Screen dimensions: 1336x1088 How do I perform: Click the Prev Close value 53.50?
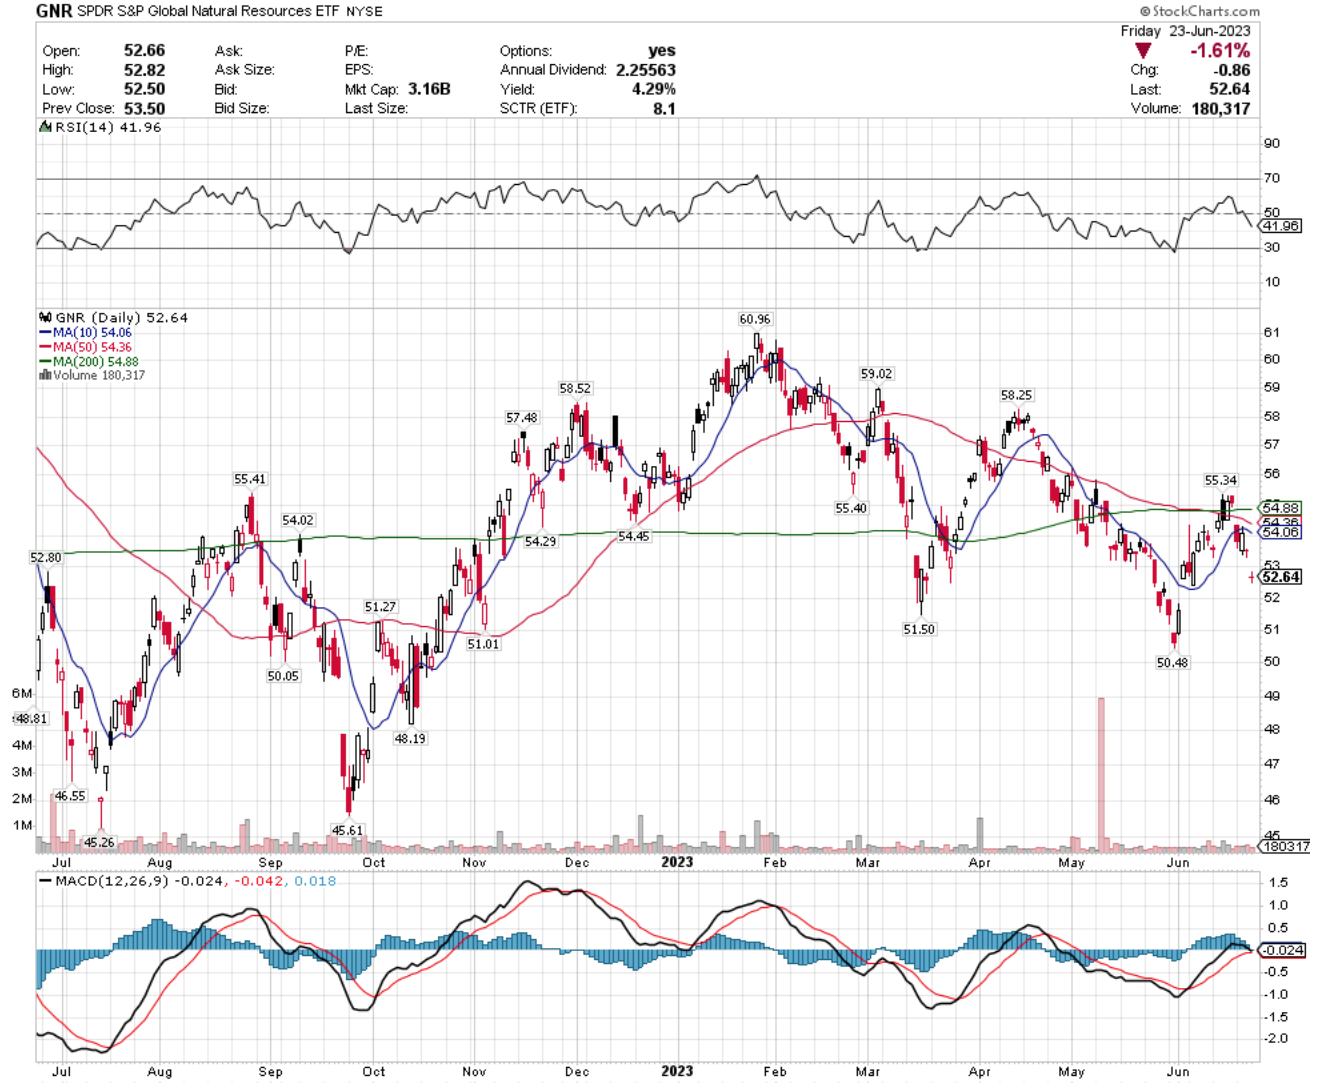(144, 108)
